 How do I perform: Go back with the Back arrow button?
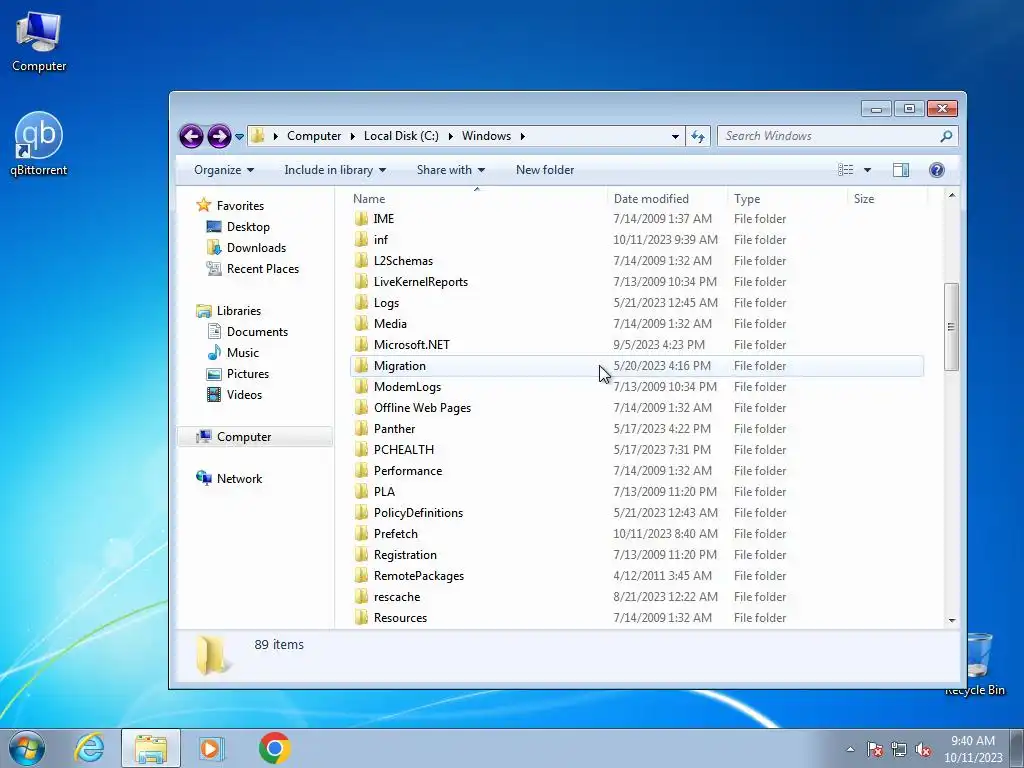(191, 136)
